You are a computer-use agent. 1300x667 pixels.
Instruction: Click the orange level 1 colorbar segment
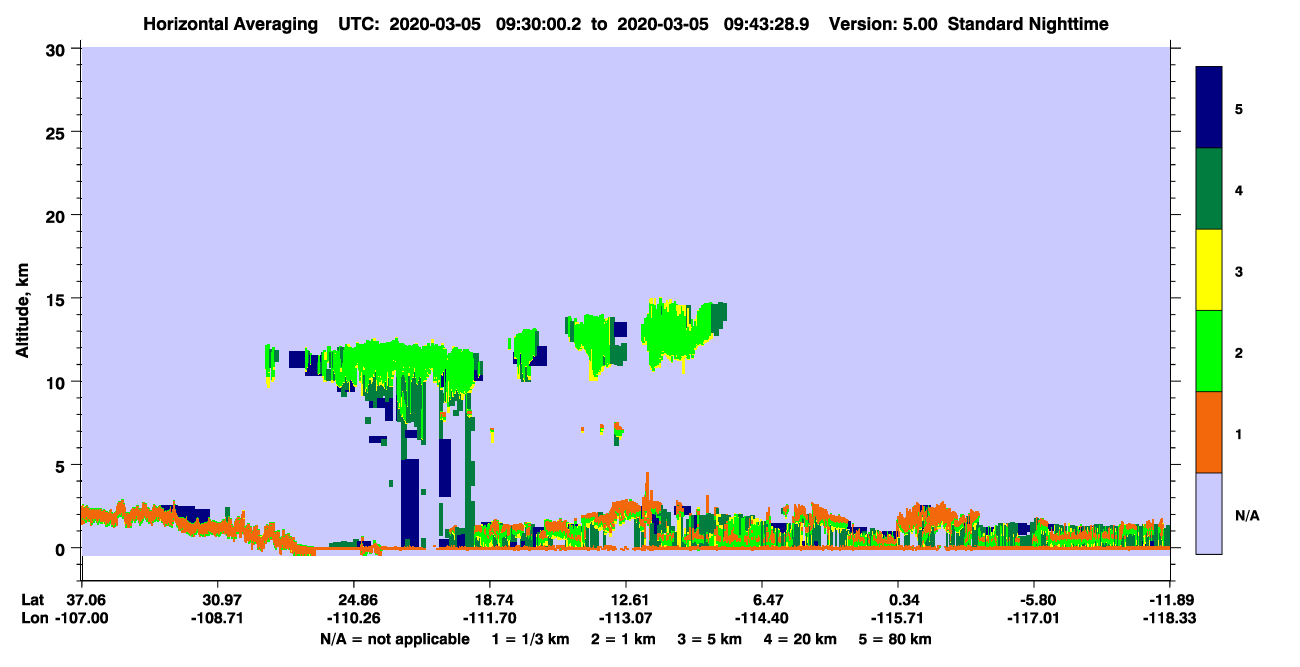tap(1209, 432)
